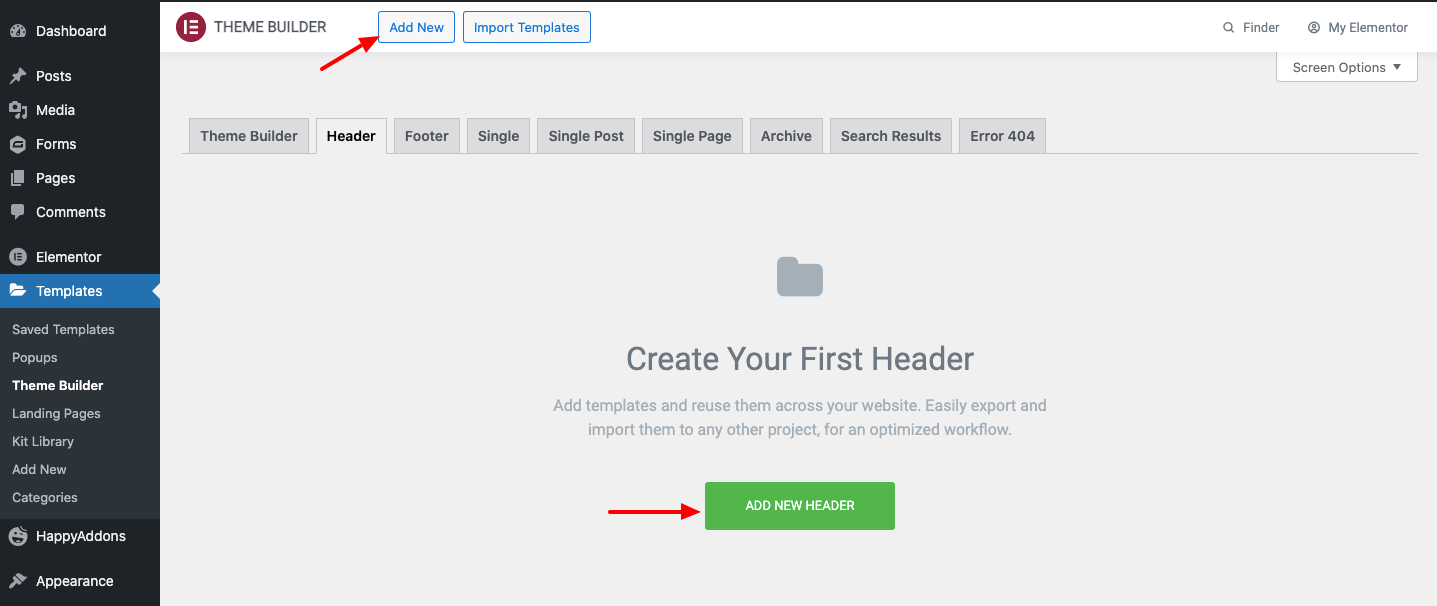Select the Templates menu item
Screen dimensions: 1437x606
[80, 291]
